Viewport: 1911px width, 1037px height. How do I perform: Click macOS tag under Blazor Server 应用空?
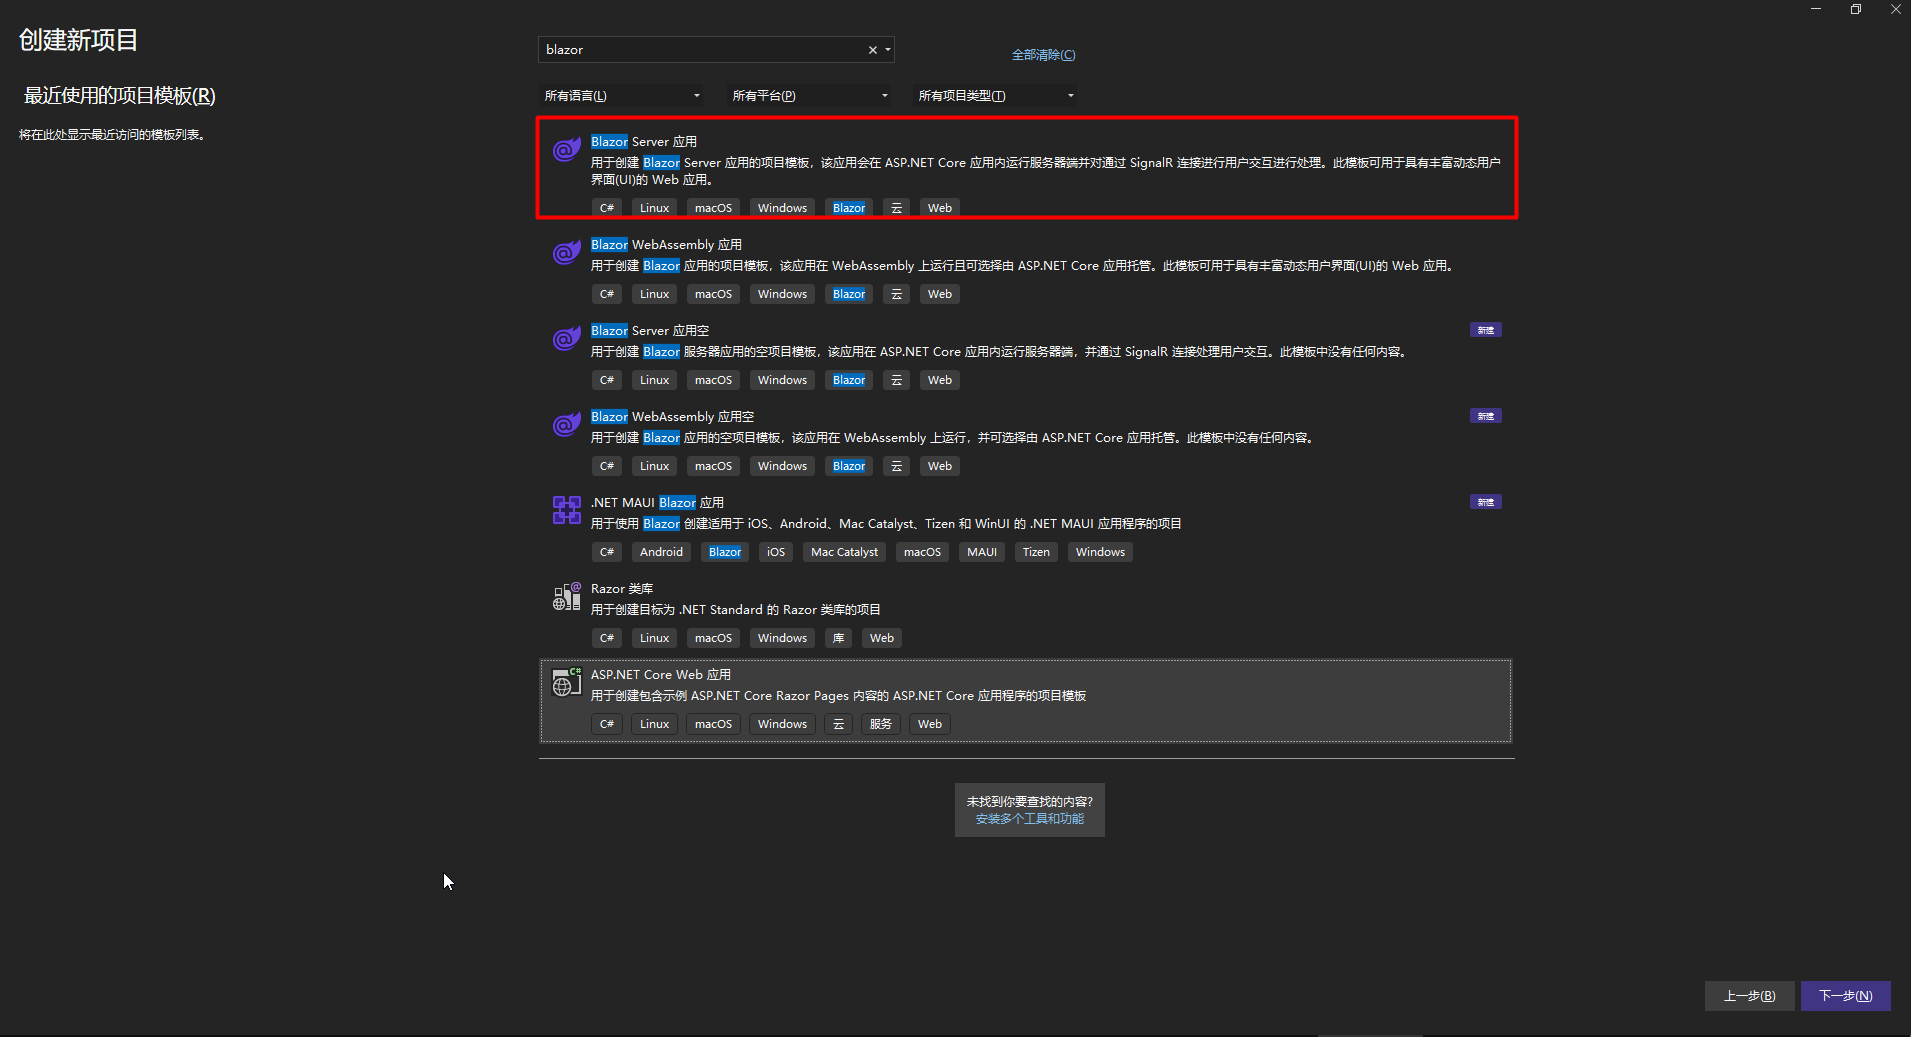click(714, 380)
